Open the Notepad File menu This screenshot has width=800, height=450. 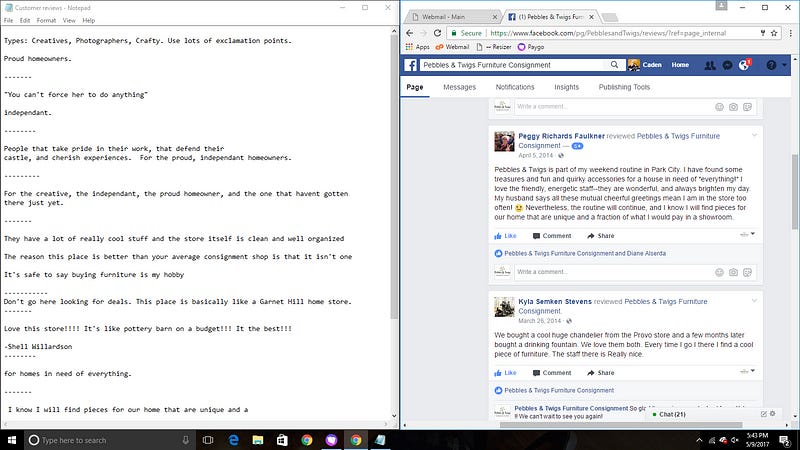pos(9,20)
